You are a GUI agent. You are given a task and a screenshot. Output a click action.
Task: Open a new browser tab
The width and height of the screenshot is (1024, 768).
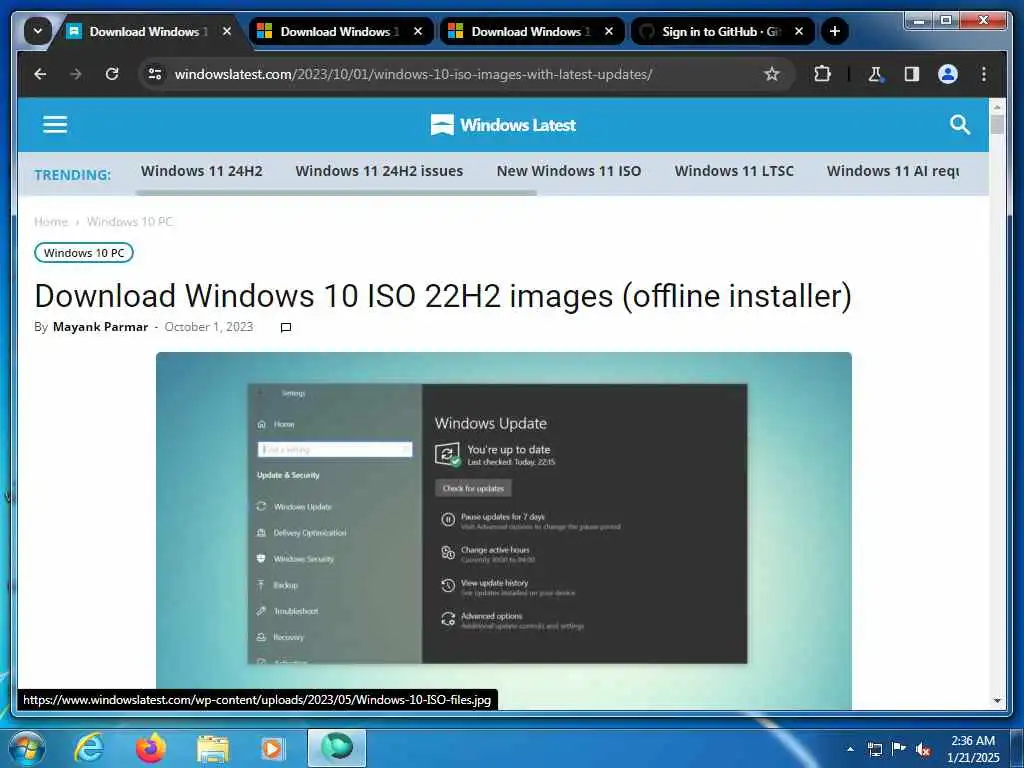[x=835, y=31]
